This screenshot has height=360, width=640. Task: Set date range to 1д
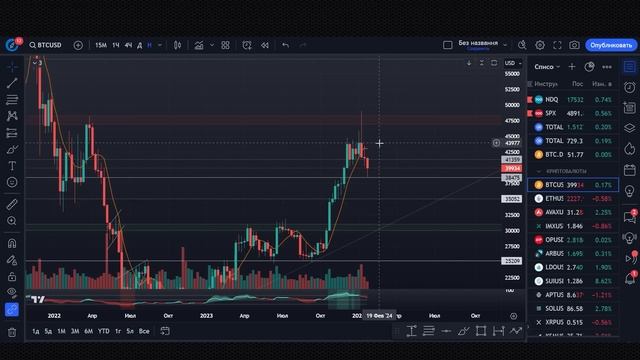36,331
